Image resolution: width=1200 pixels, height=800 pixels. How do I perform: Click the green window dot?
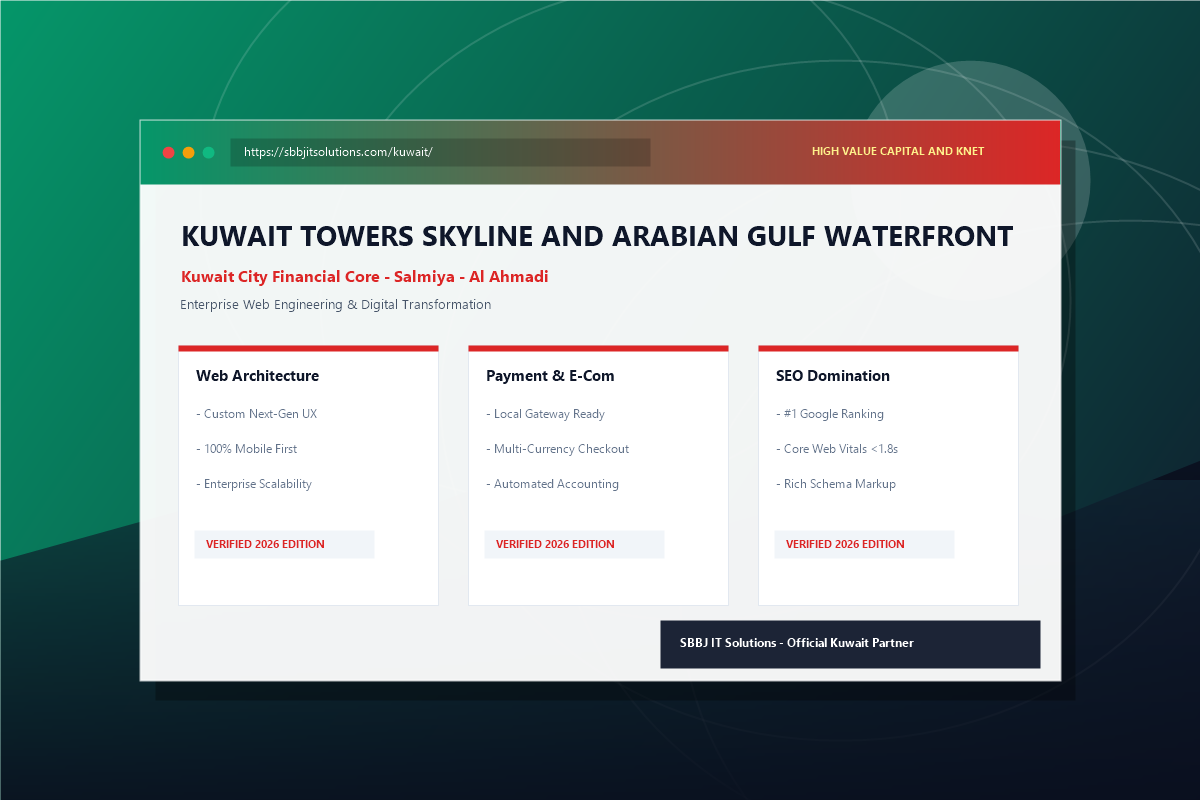pyautogui.click(x=208, y=153)
